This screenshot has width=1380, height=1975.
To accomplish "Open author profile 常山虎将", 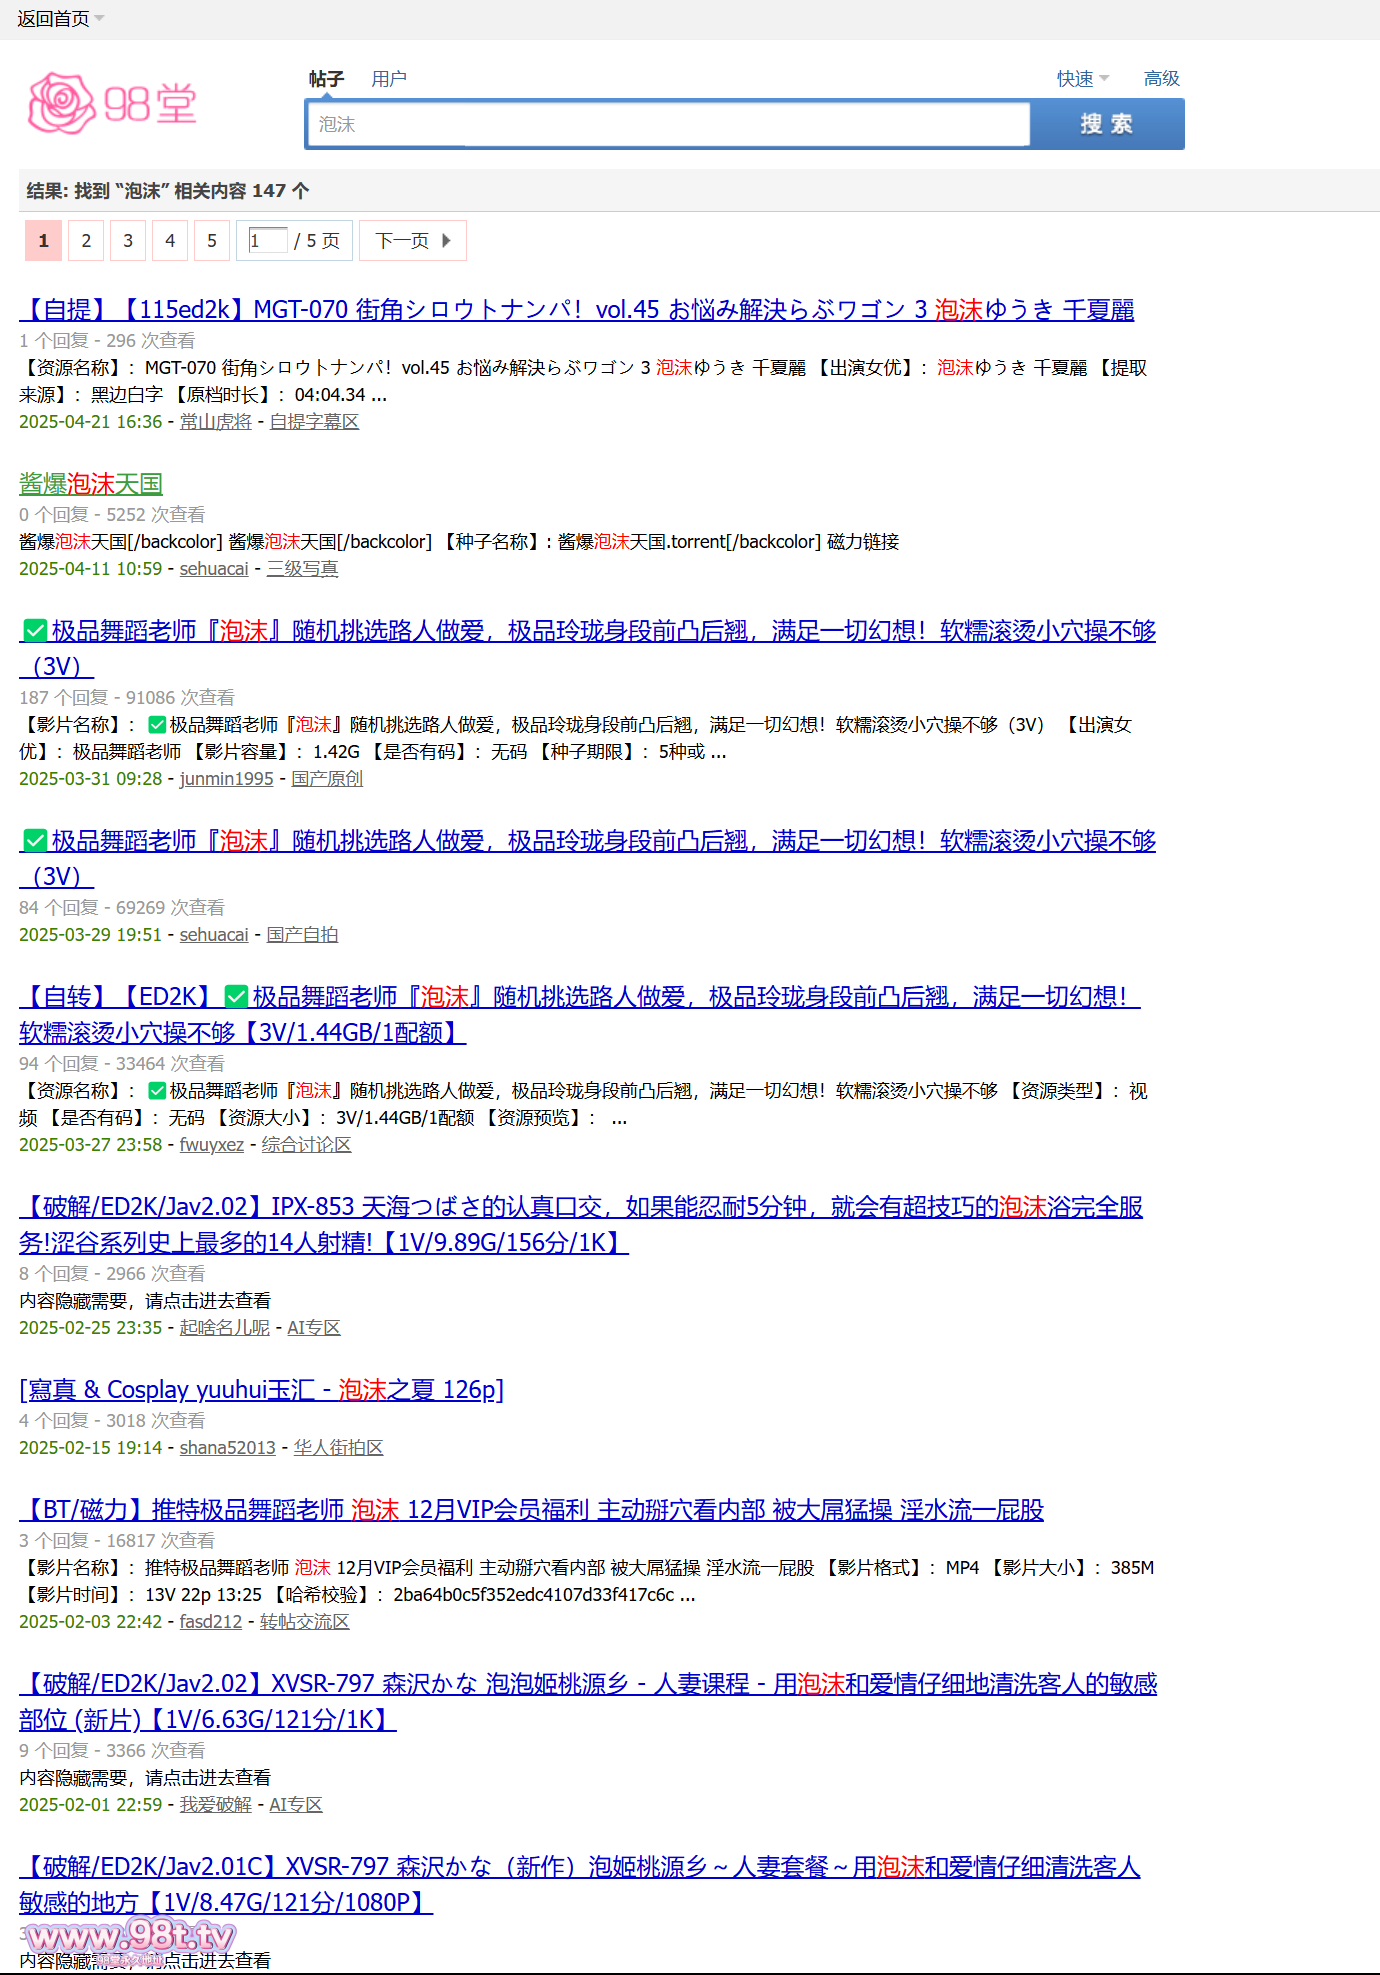I will pyautogui.click(x=215, y=422).
